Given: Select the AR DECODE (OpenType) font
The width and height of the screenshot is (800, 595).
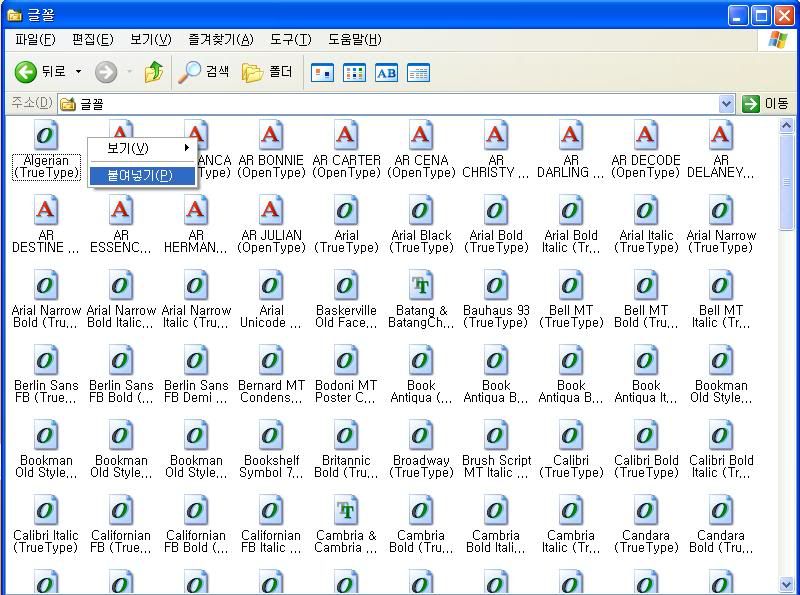Looking at the screenshot, I should (646, 150).
